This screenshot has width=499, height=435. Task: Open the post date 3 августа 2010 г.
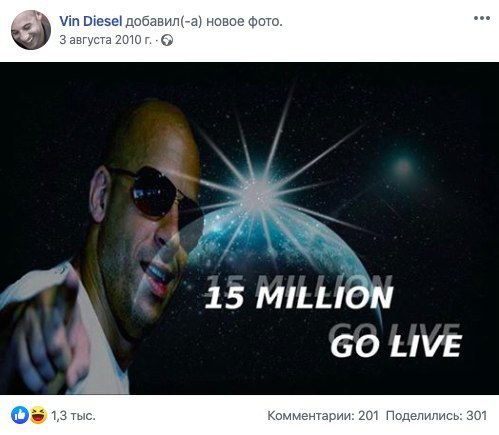105,40
